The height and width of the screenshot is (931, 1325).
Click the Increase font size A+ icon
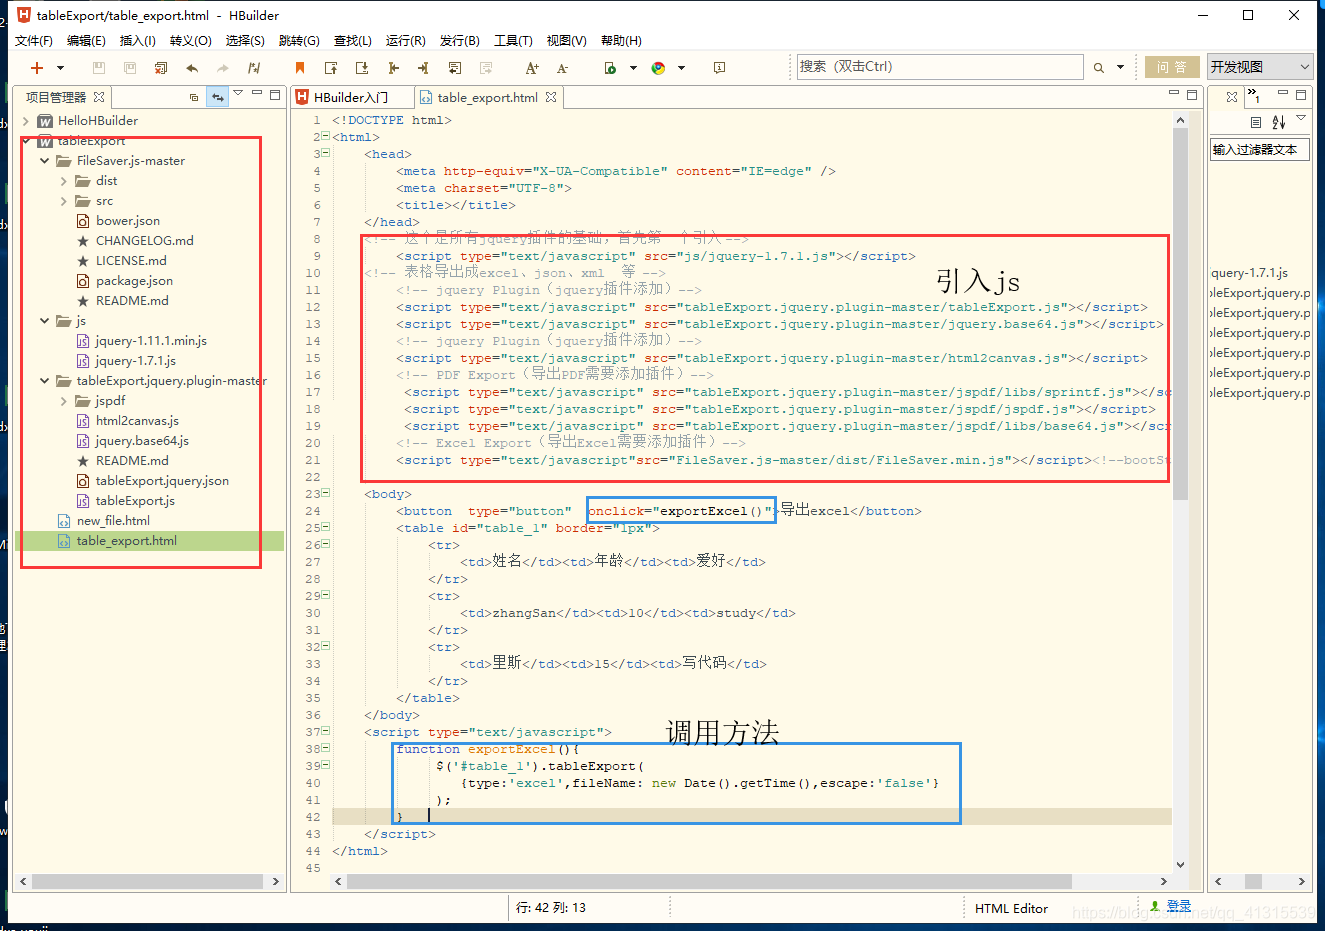(532, 68)
